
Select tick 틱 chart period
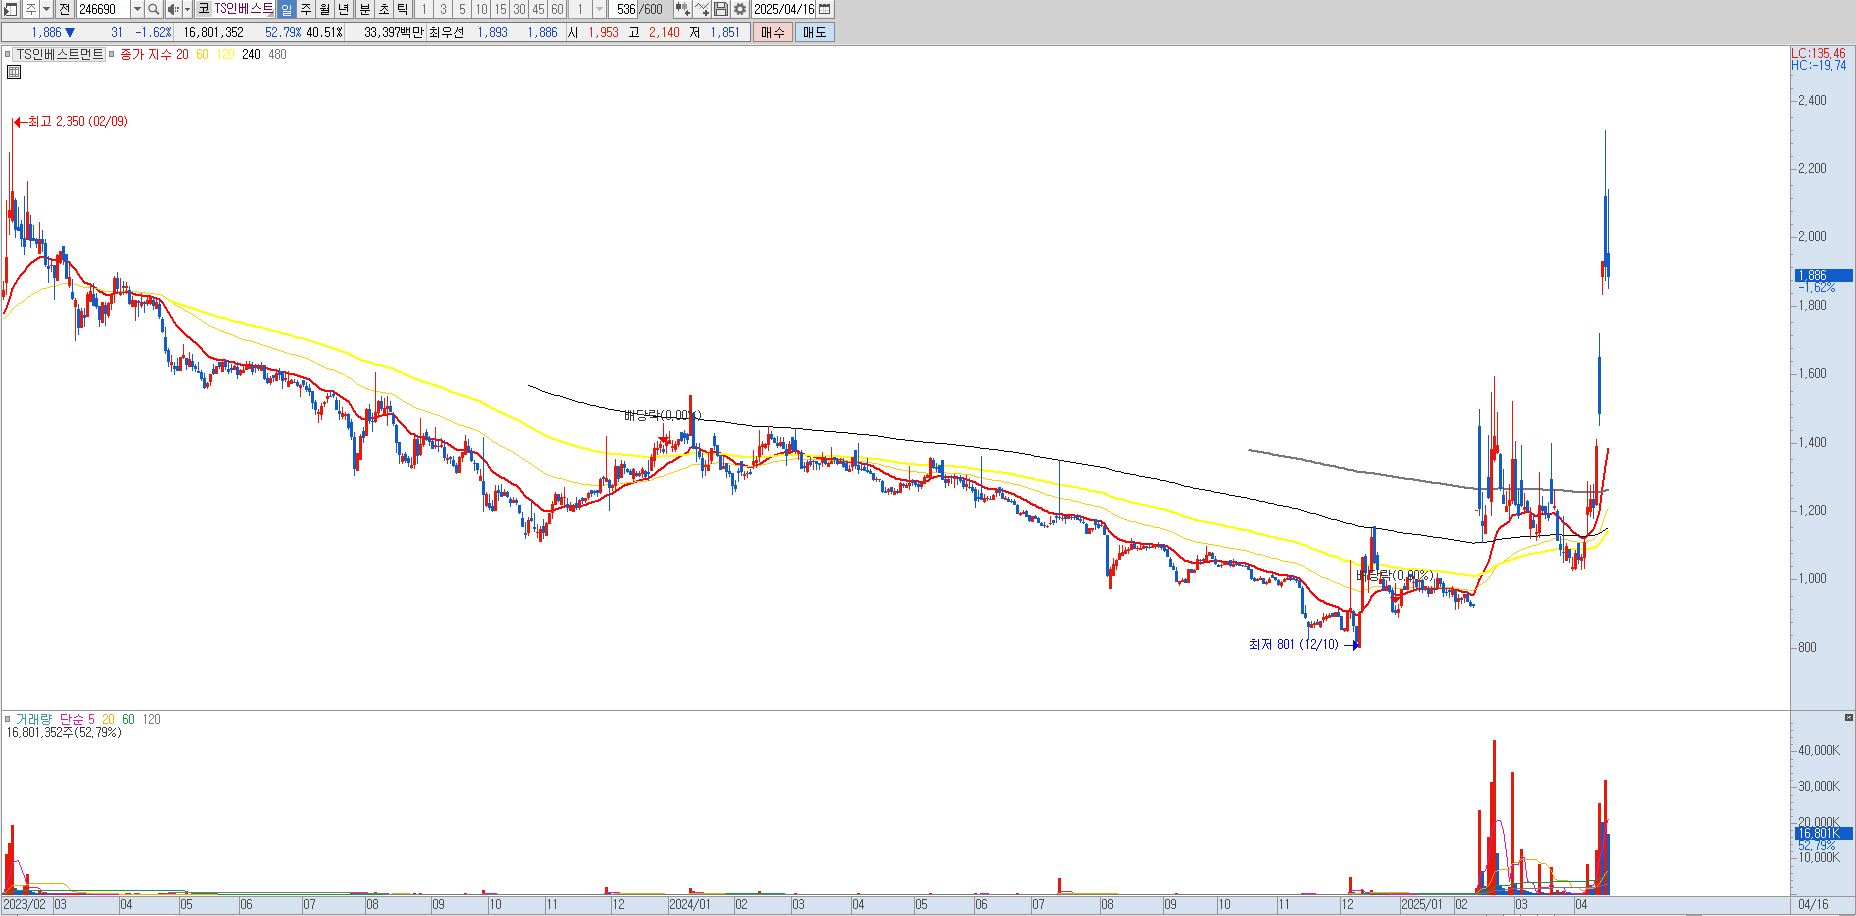[x=402, y=9]
